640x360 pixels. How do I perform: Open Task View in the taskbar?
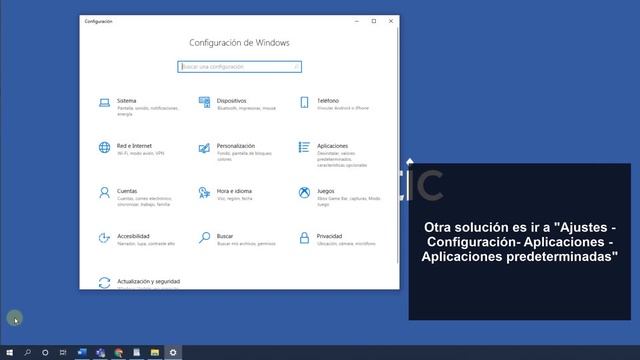[x=63, y=352]
